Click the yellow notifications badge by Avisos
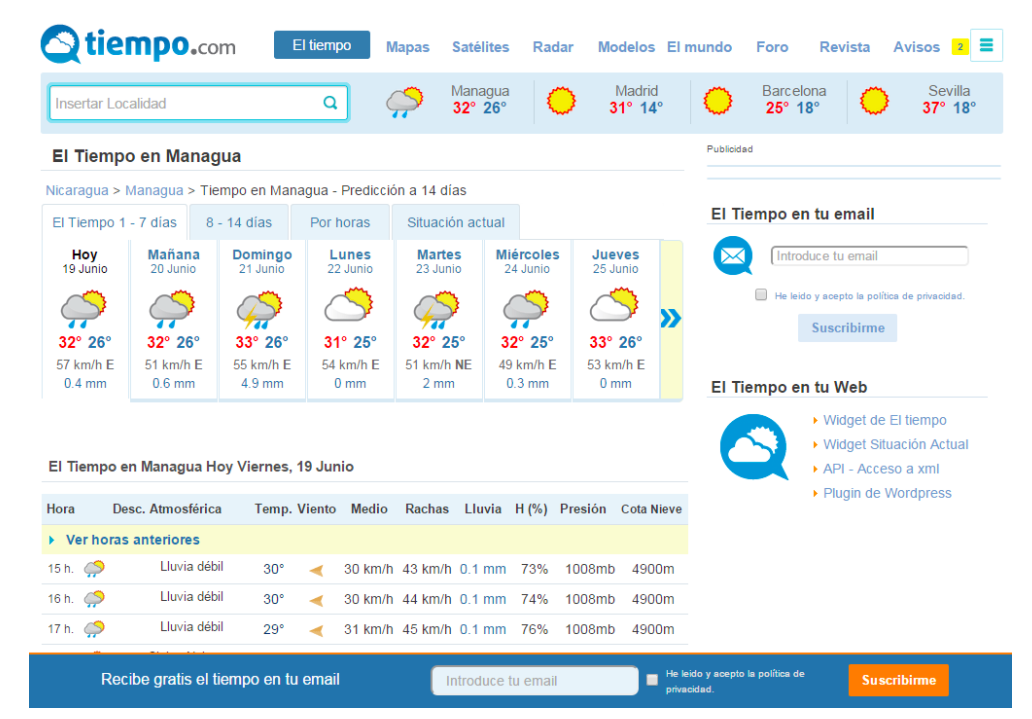This screenshot has height=719, width=1032. click(x=958, y=47)
